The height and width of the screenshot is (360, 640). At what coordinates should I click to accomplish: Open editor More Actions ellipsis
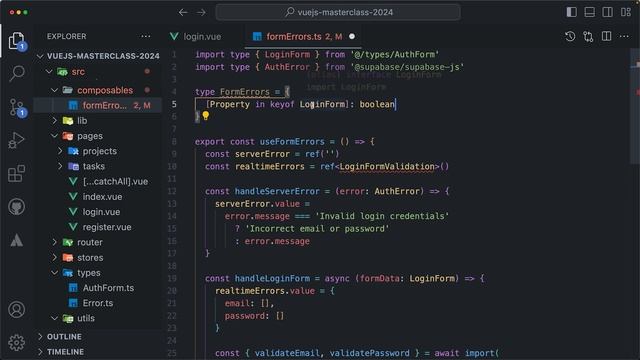pyautogui.click(x=624, y=36)
